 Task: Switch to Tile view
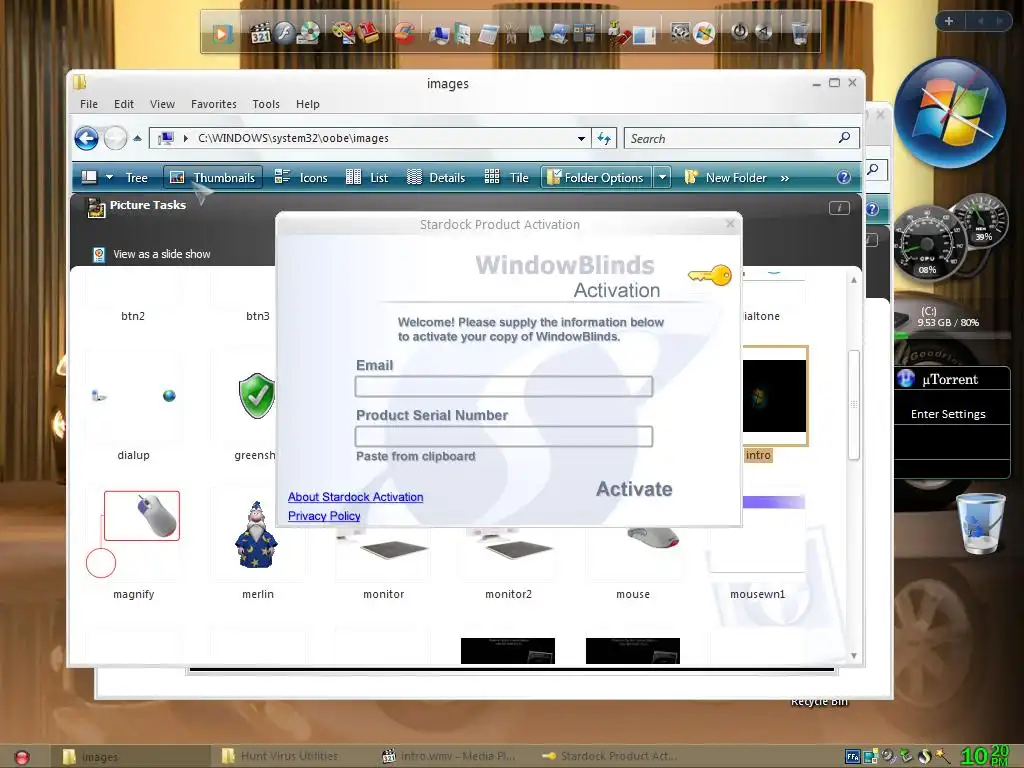point(507,178)
